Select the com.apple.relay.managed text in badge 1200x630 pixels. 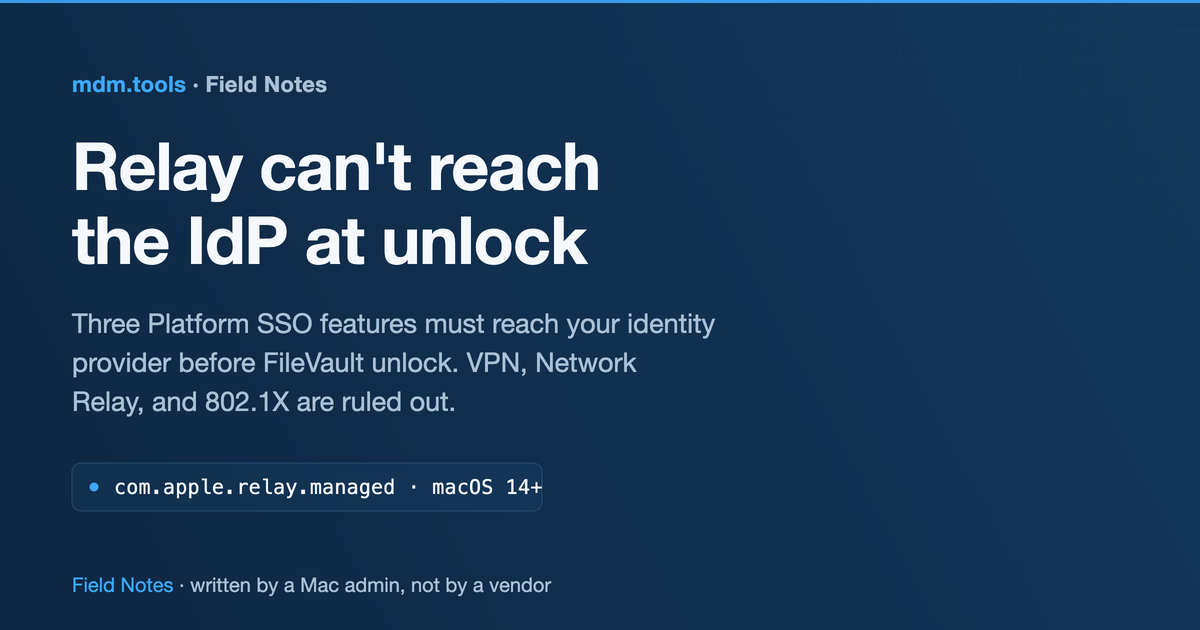point(255,487)
